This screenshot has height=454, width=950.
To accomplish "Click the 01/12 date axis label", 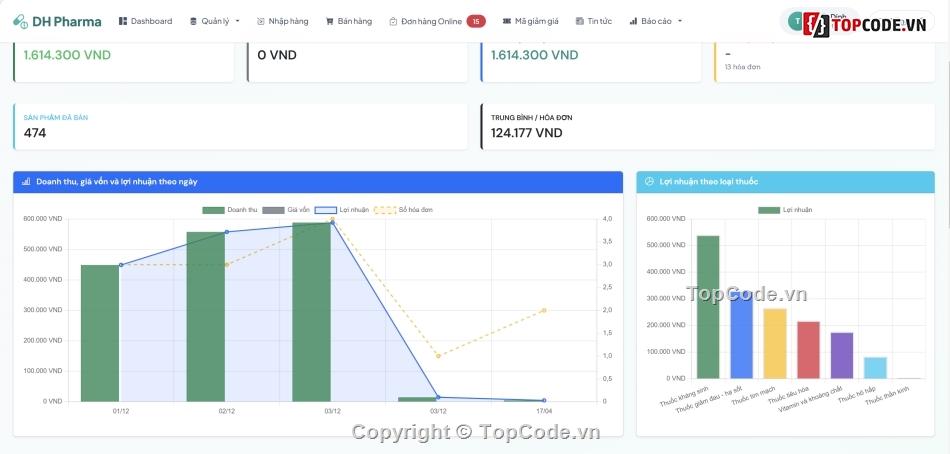I will point(121,411).
